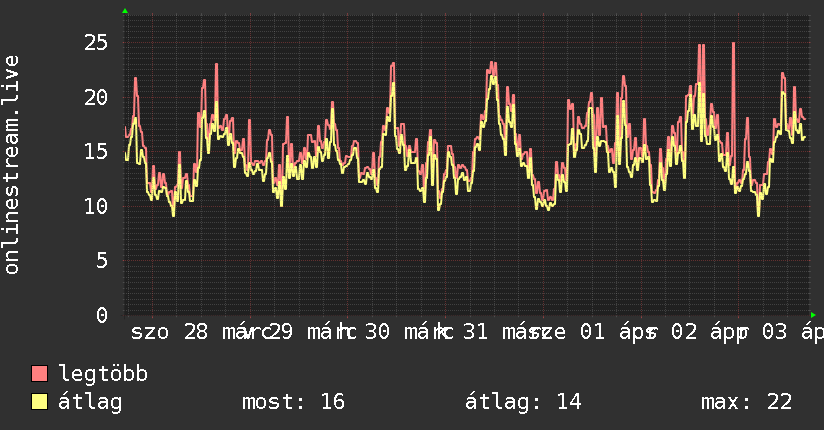The width and height of the screenshot is (824, 430).
Task: Click the 30 date label on x-axis
Action: [x=377, y=332]
